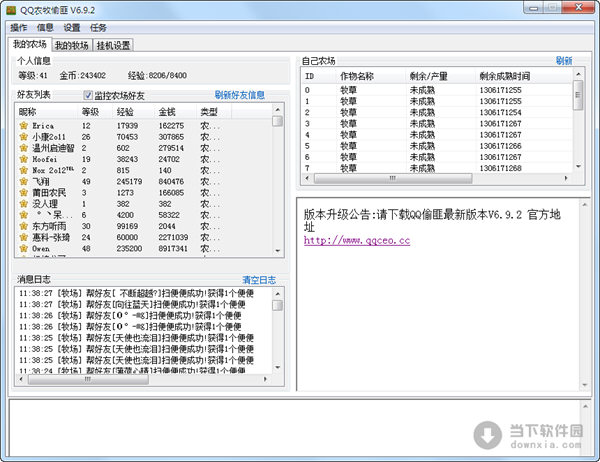Select farm plot row with ID 3
The image size is (600, 462).
tap(437, 124)
